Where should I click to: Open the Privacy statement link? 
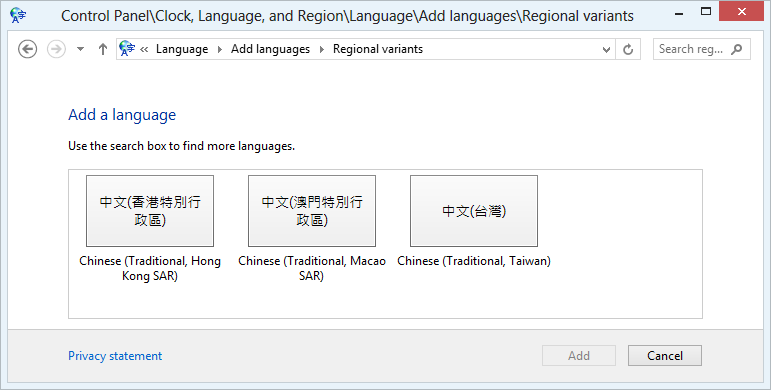(115, 356)
